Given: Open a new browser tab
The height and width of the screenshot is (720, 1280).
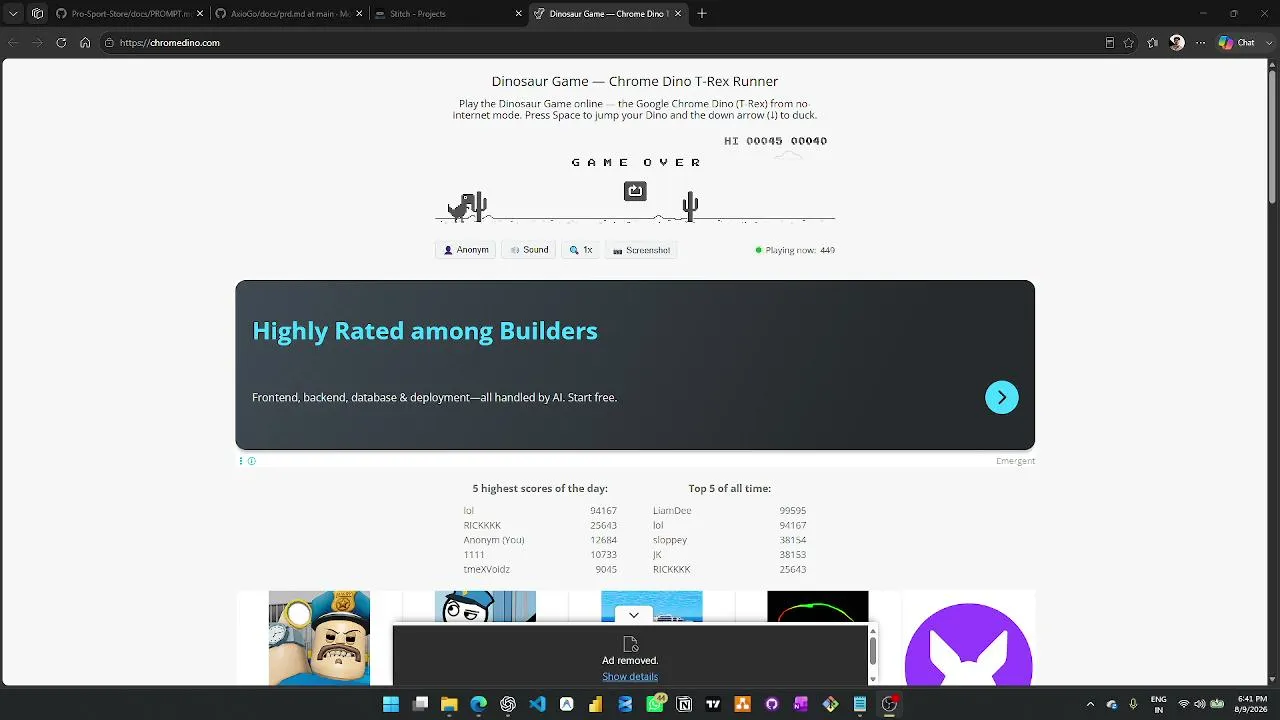Looking at the screenshot, I should [x=702, y=14].
